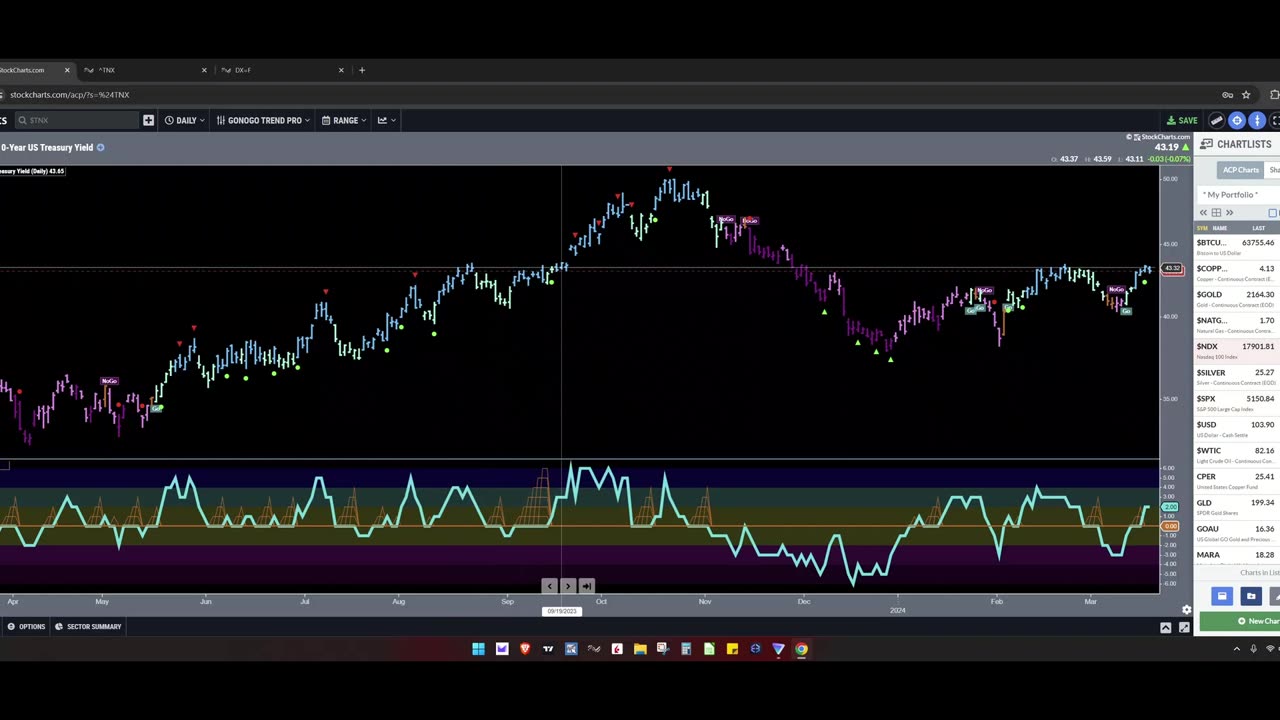Click the New Chart green button
Viewport: 1280px width, 720px height.
pos(1240,621)
